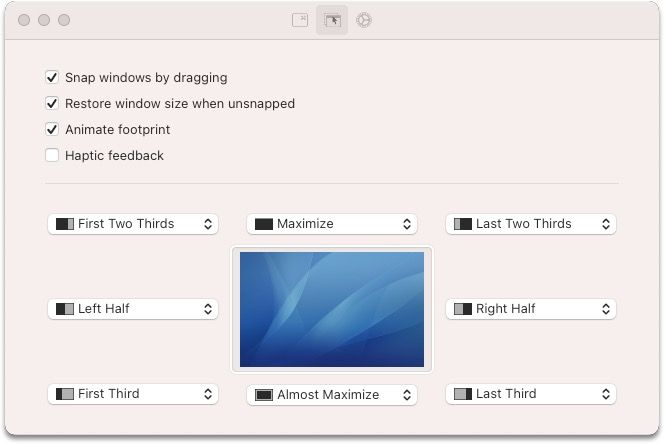Viewport: 664px width, 444px height.
Task: Click the blue desktop preview thumbnail
Action: 332,309
